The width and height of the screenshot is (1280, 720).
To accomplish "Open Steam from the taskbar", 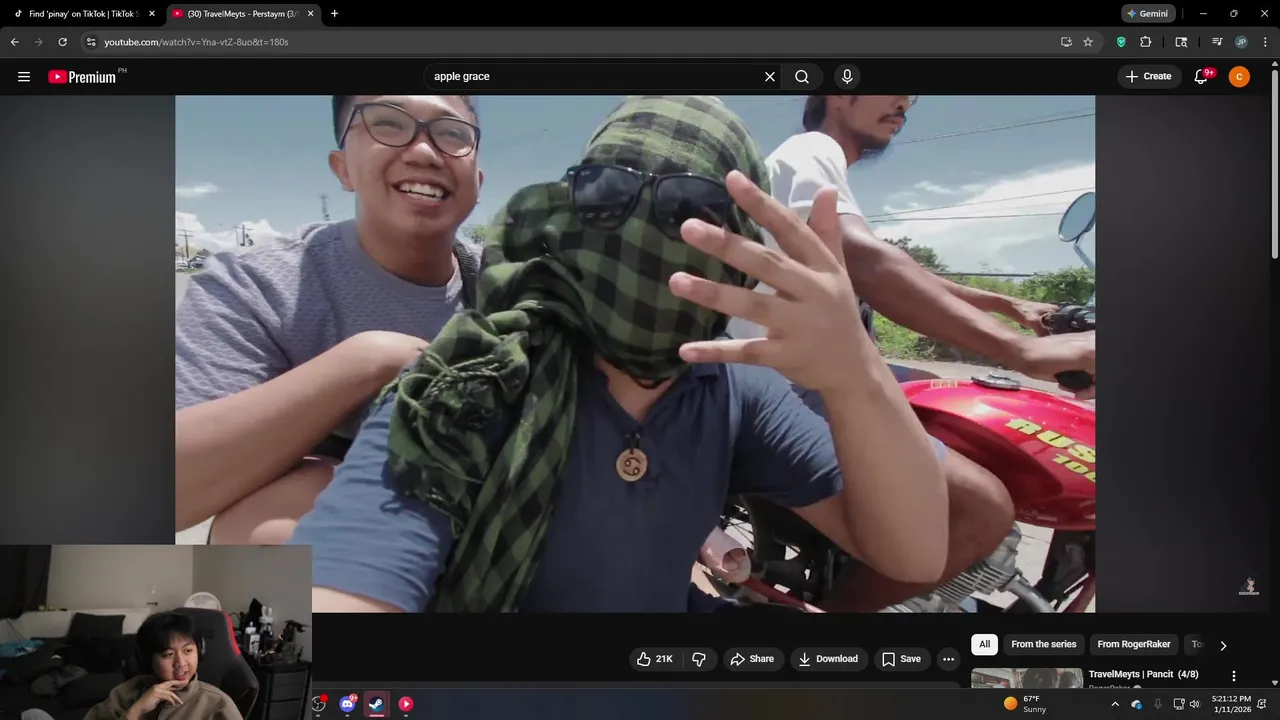I will coord(376,704).
